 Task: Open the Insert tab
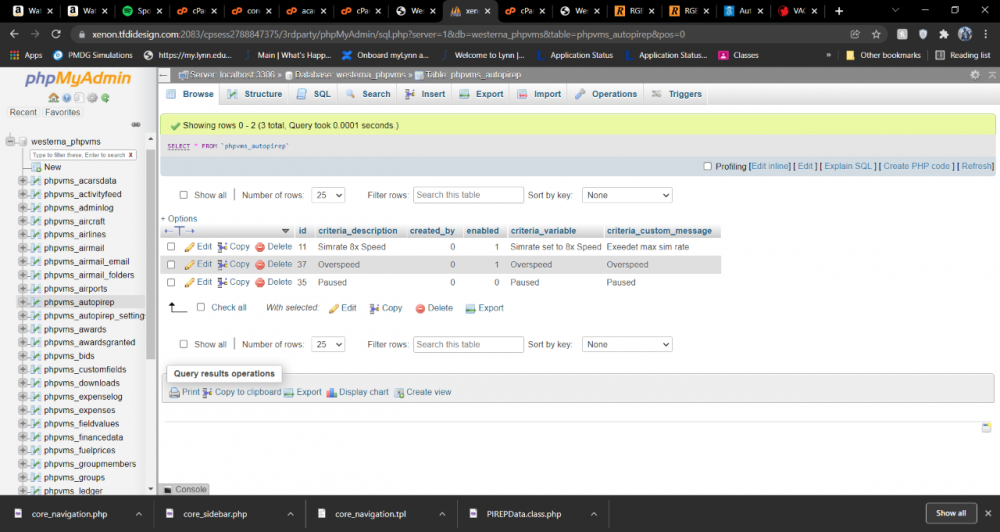pyautogui.click(x=425, y=94)
